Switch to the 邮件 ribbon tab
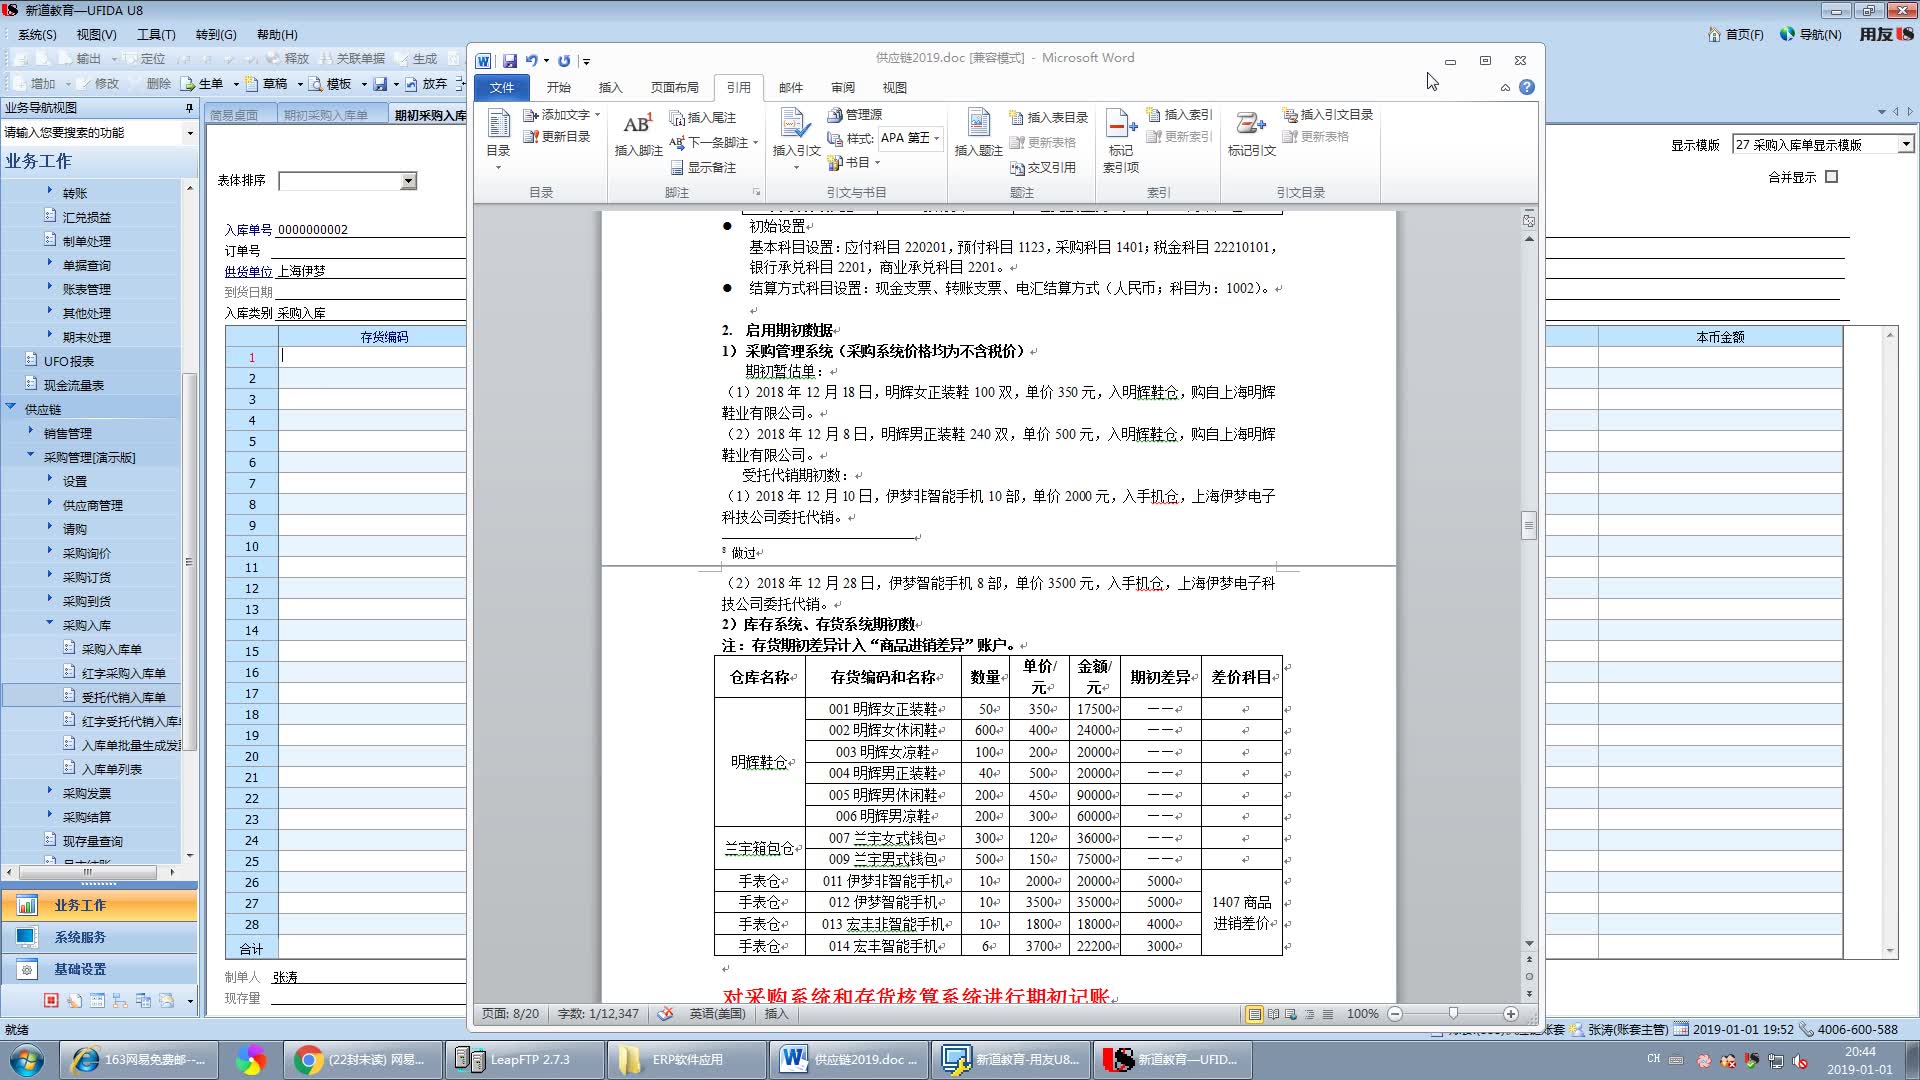 (x=791, y=87)
